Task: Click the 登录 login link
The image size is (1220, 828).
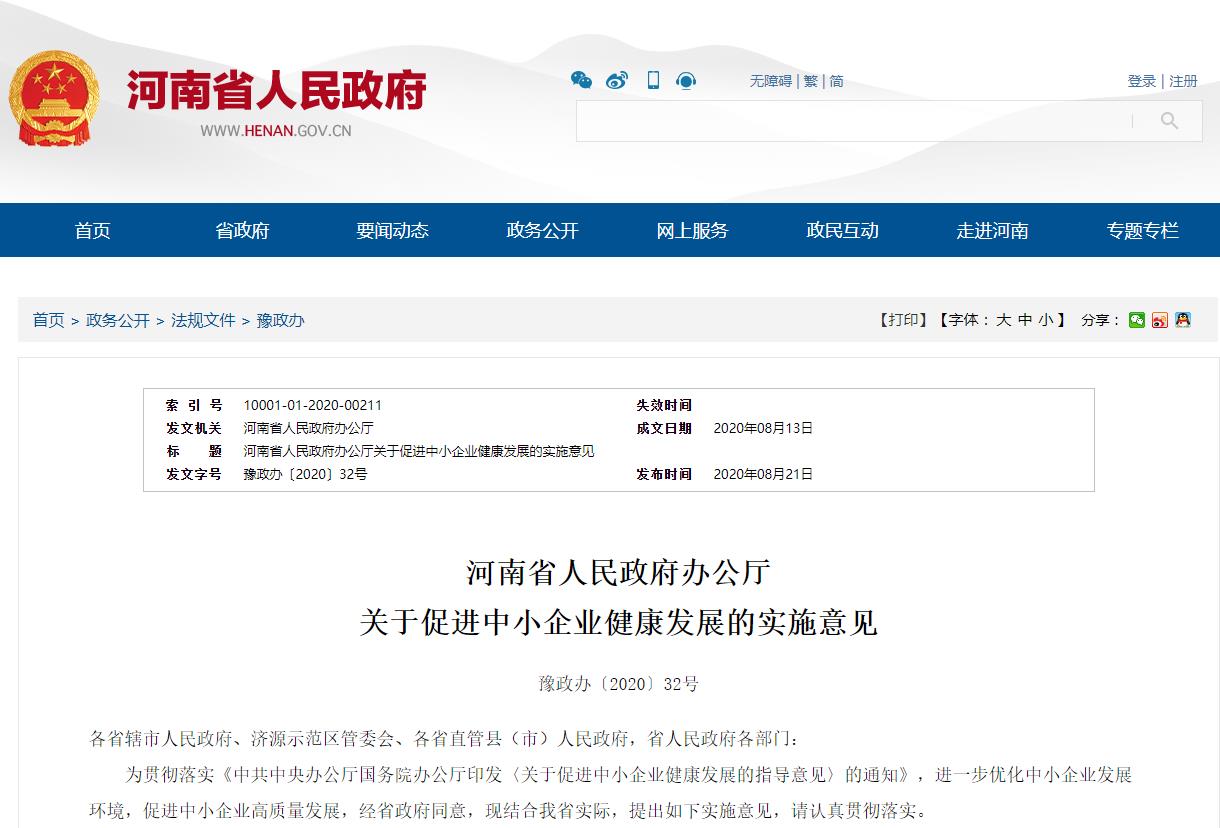Action: [1142, 81]
